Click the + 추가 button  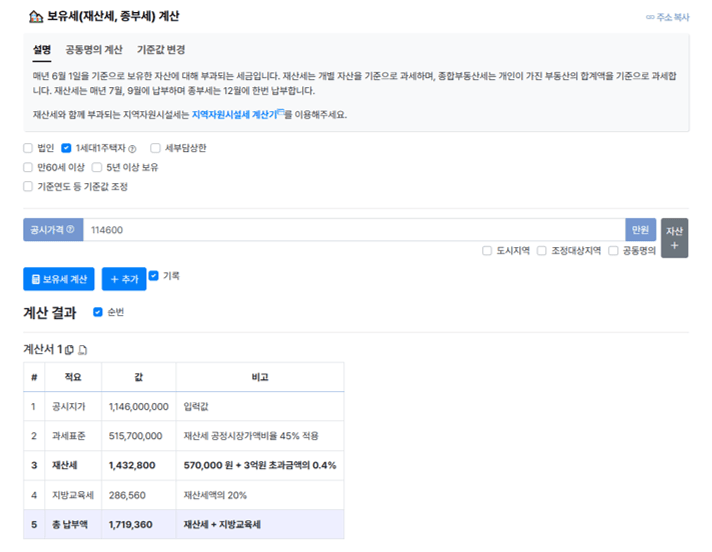pyautogui.click(x=124, y=279)
